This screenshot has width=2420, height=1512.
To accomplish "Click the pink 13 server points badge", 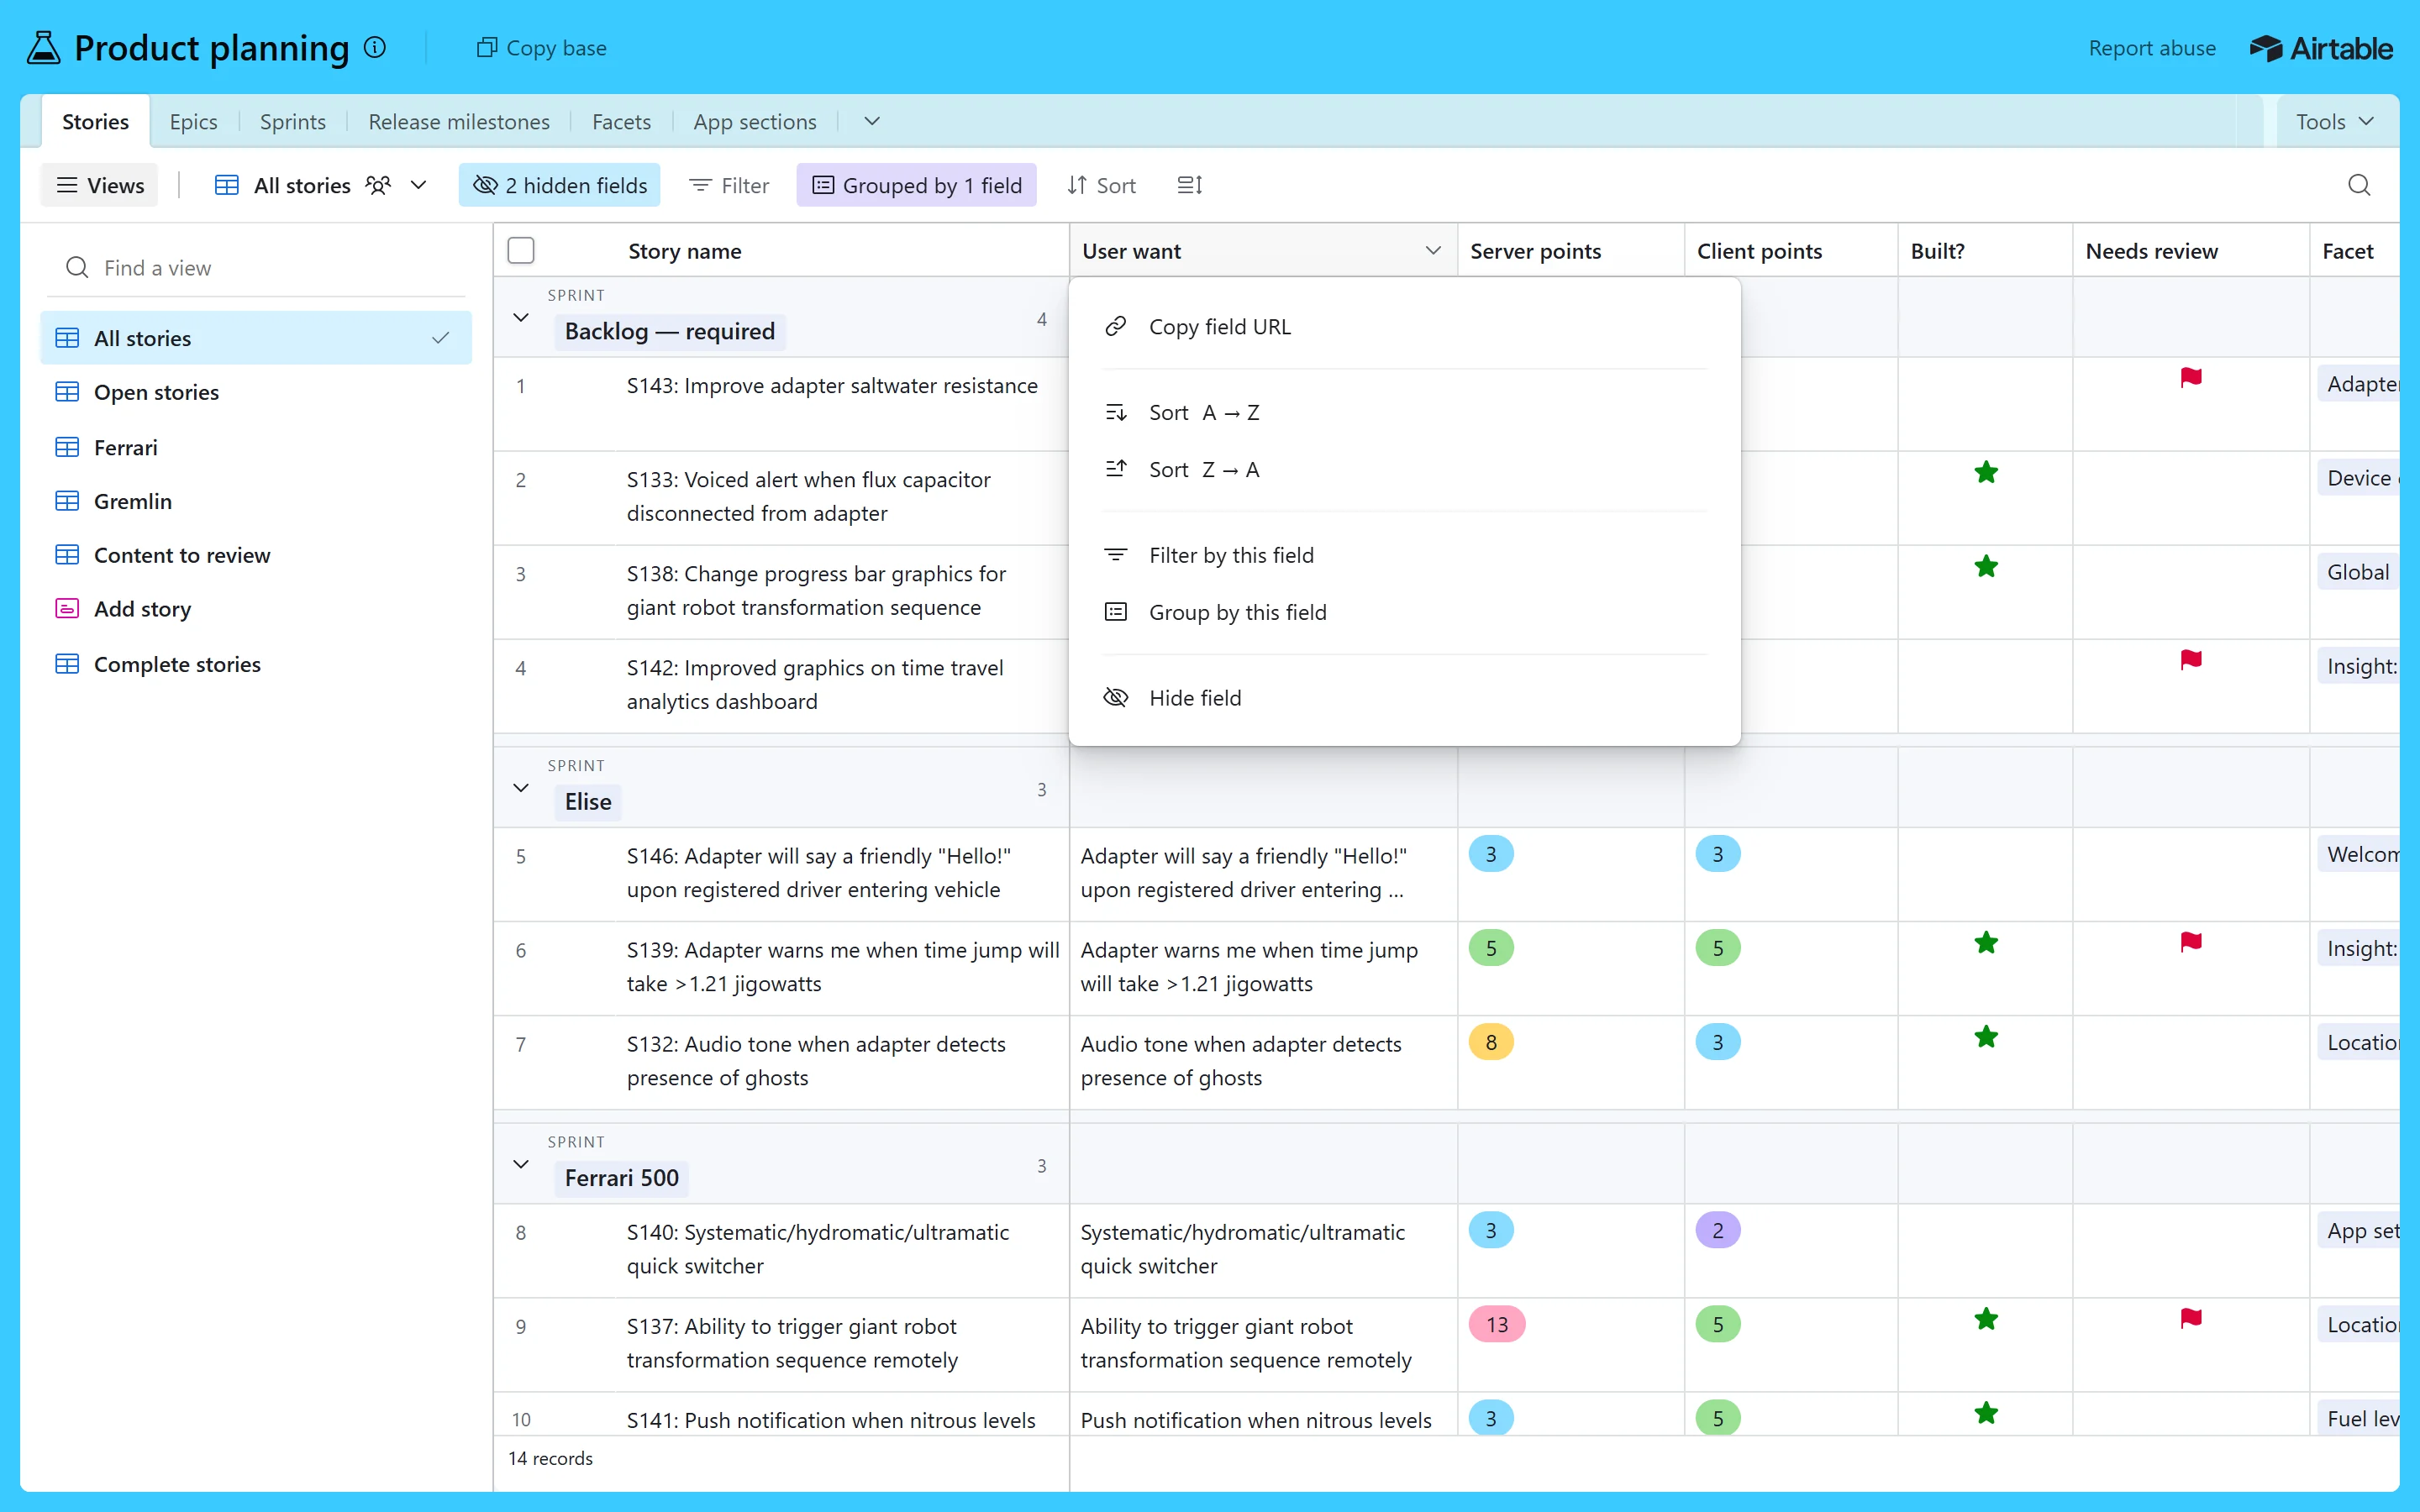I will click(1497, 1324).
